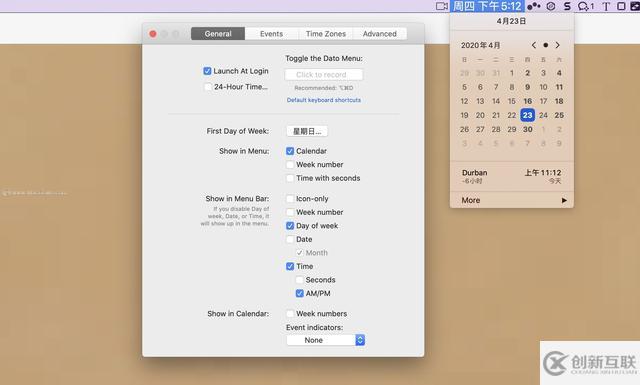
Task: Enable Time with seconds checkbox
Action: point(290,178)
